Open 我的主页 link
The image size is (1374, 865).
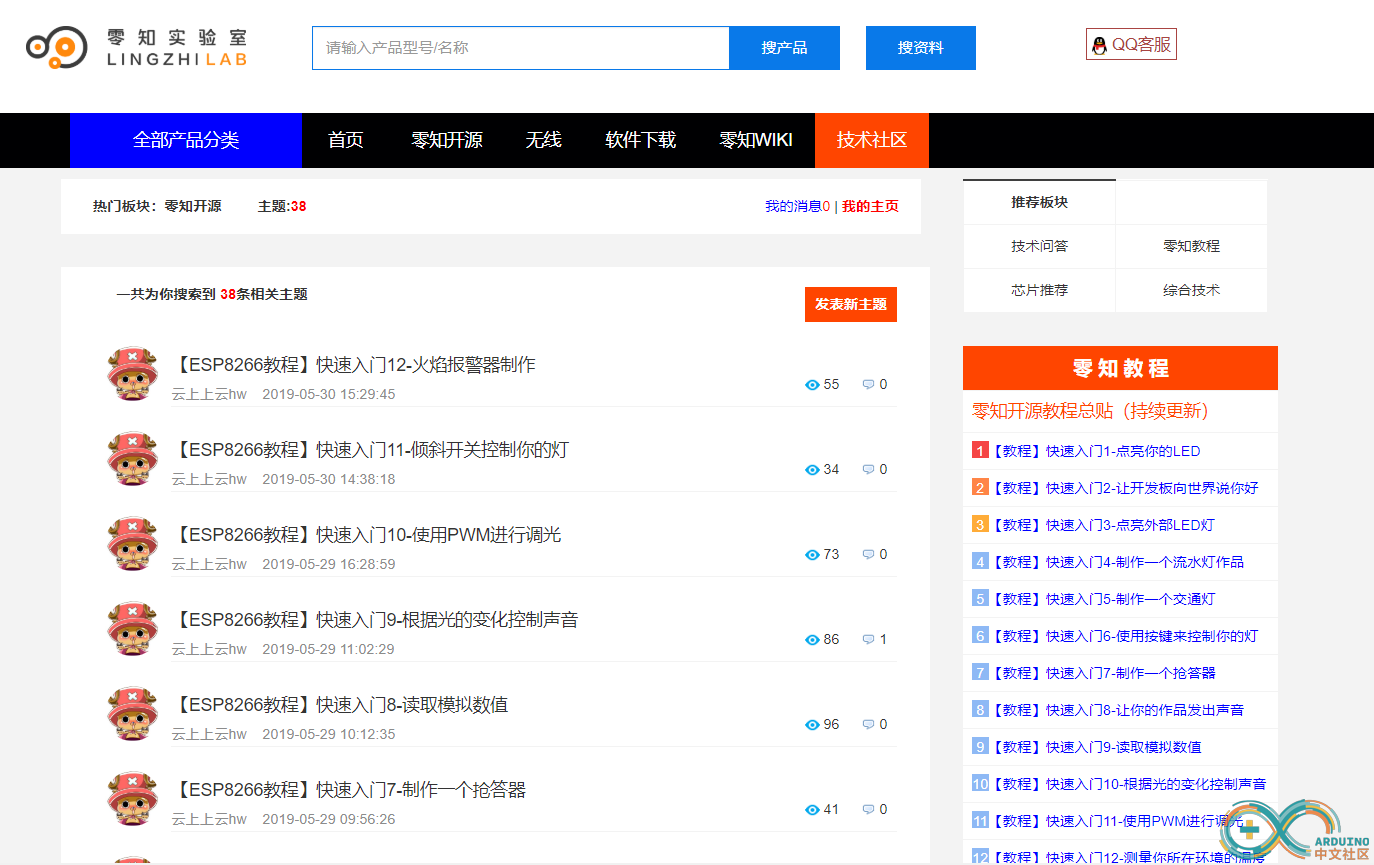pos(870,206)
